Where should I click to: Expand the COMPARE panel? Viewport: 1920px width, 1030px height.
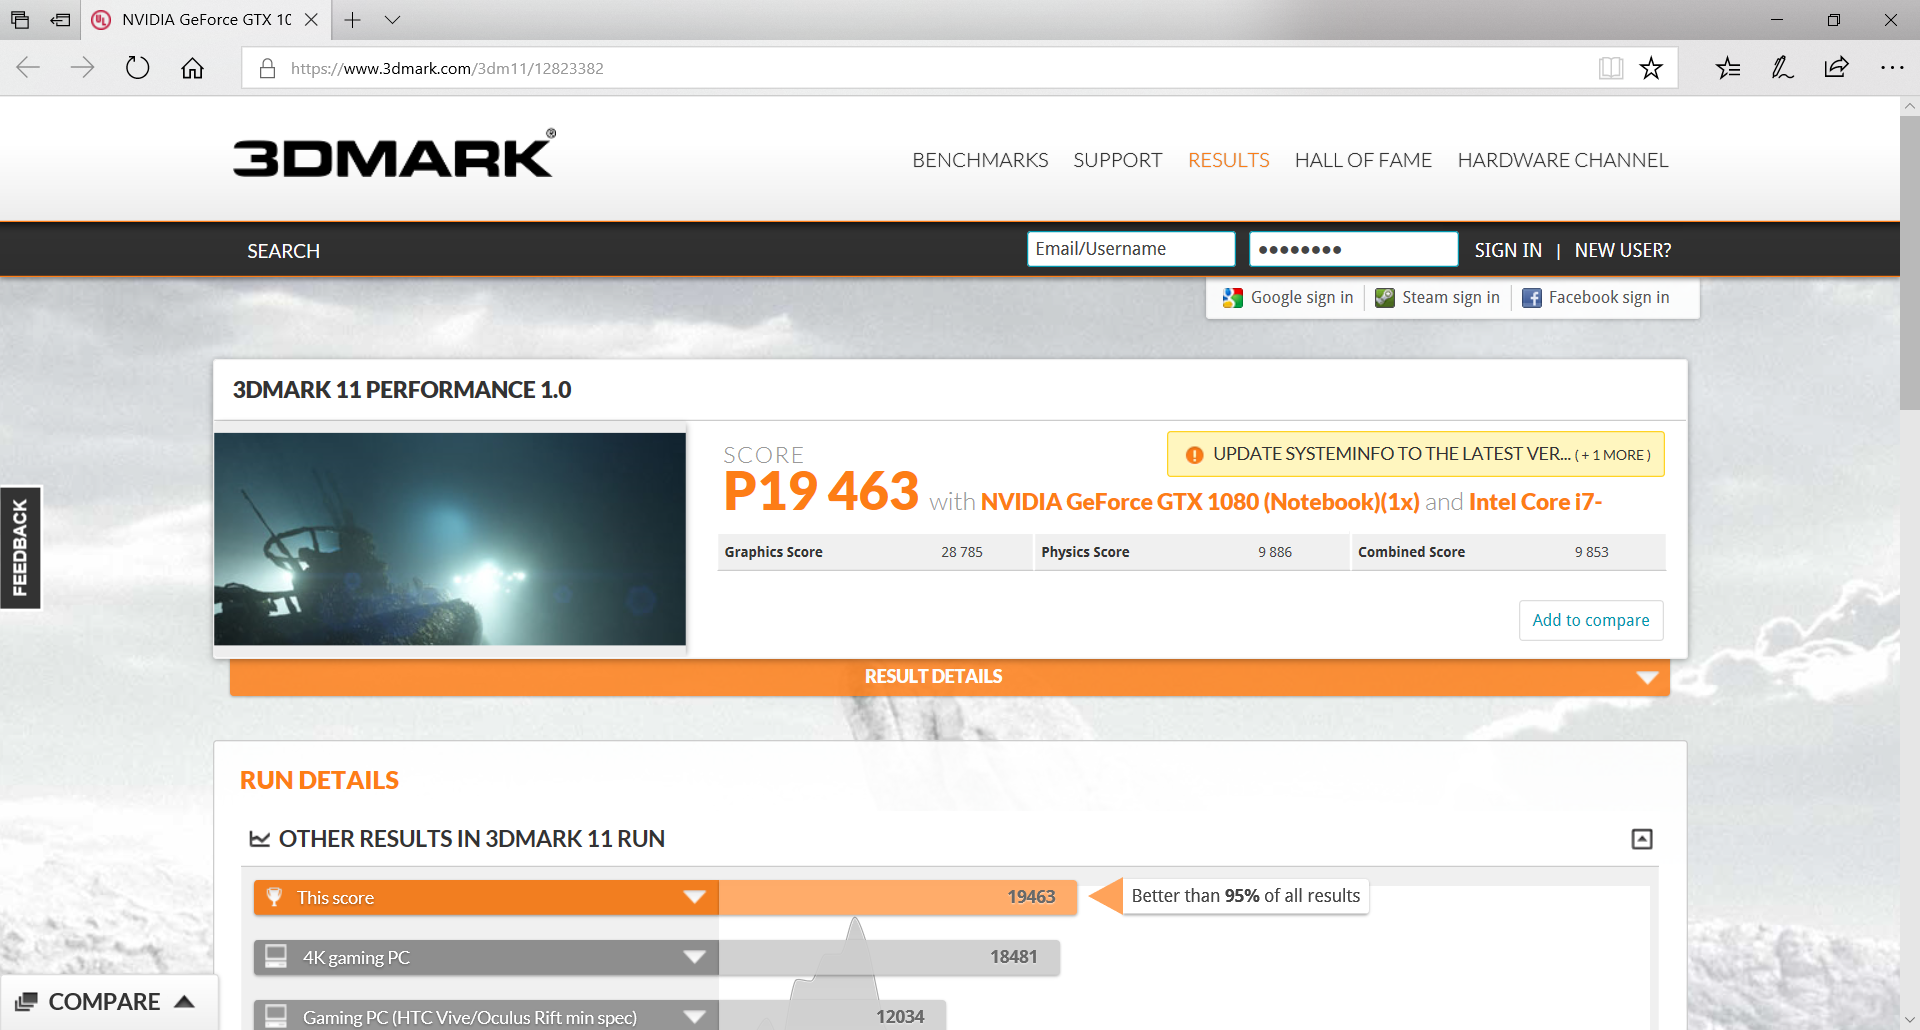point(107,1002)
